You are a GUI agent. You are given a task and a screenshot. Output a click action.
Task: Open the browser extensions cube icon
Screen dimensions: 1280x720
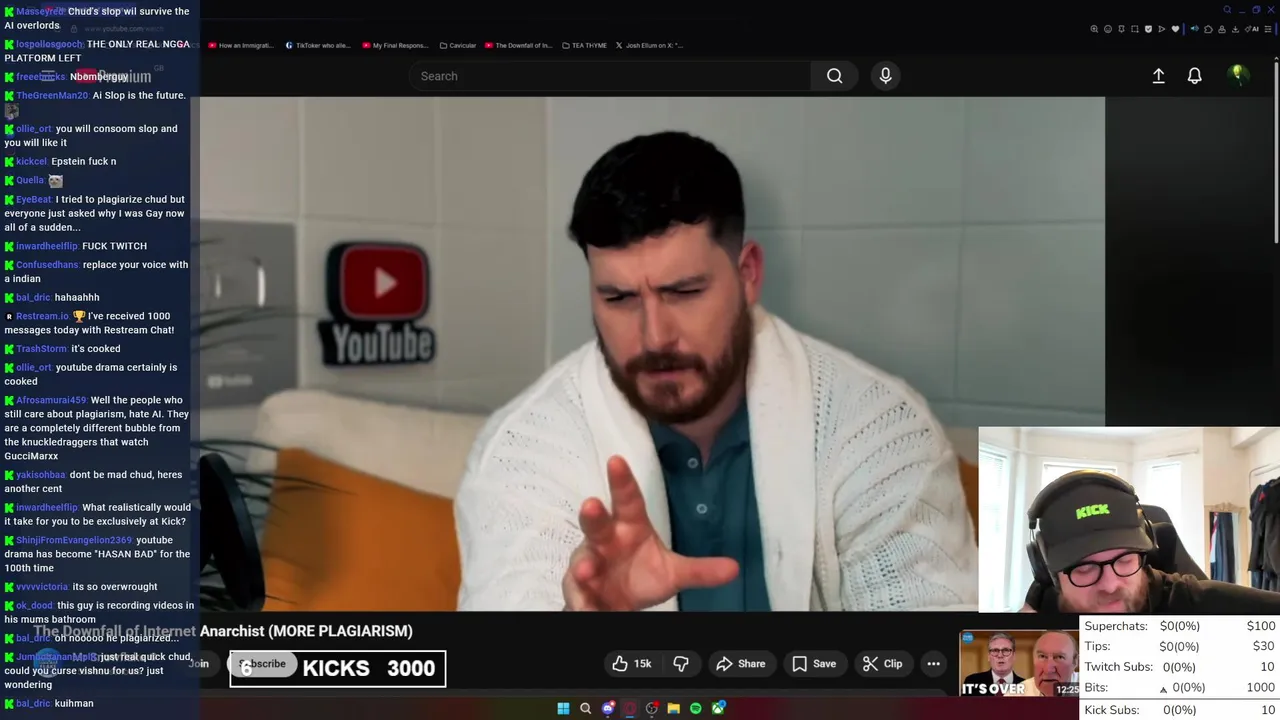point(1208,29)
